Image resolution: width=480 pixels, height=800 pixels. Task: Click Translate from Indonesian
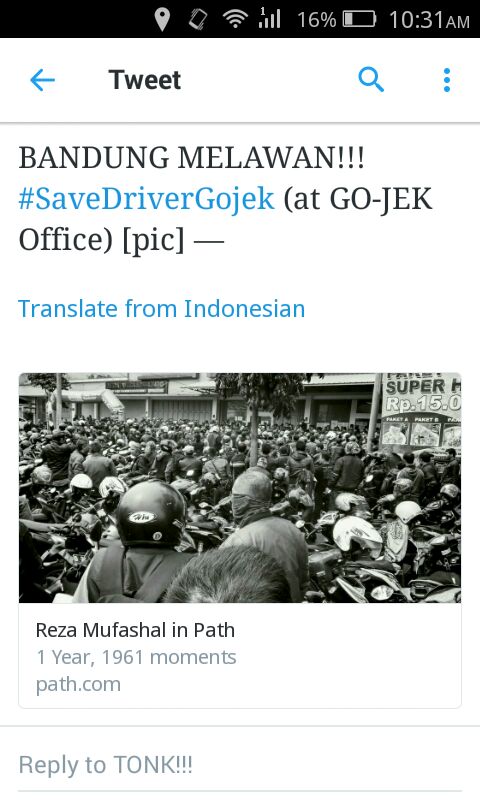pyautogui.click(x=162, y=309)
